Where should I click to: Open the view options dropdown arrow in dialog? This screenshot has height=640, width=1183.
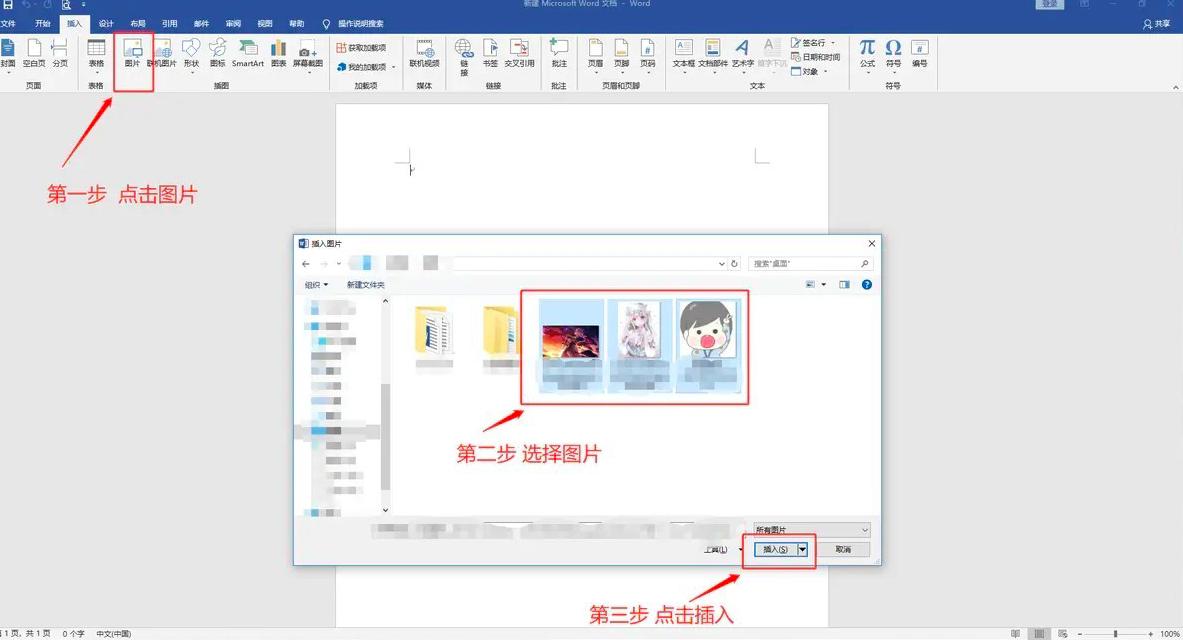[823, 285]
